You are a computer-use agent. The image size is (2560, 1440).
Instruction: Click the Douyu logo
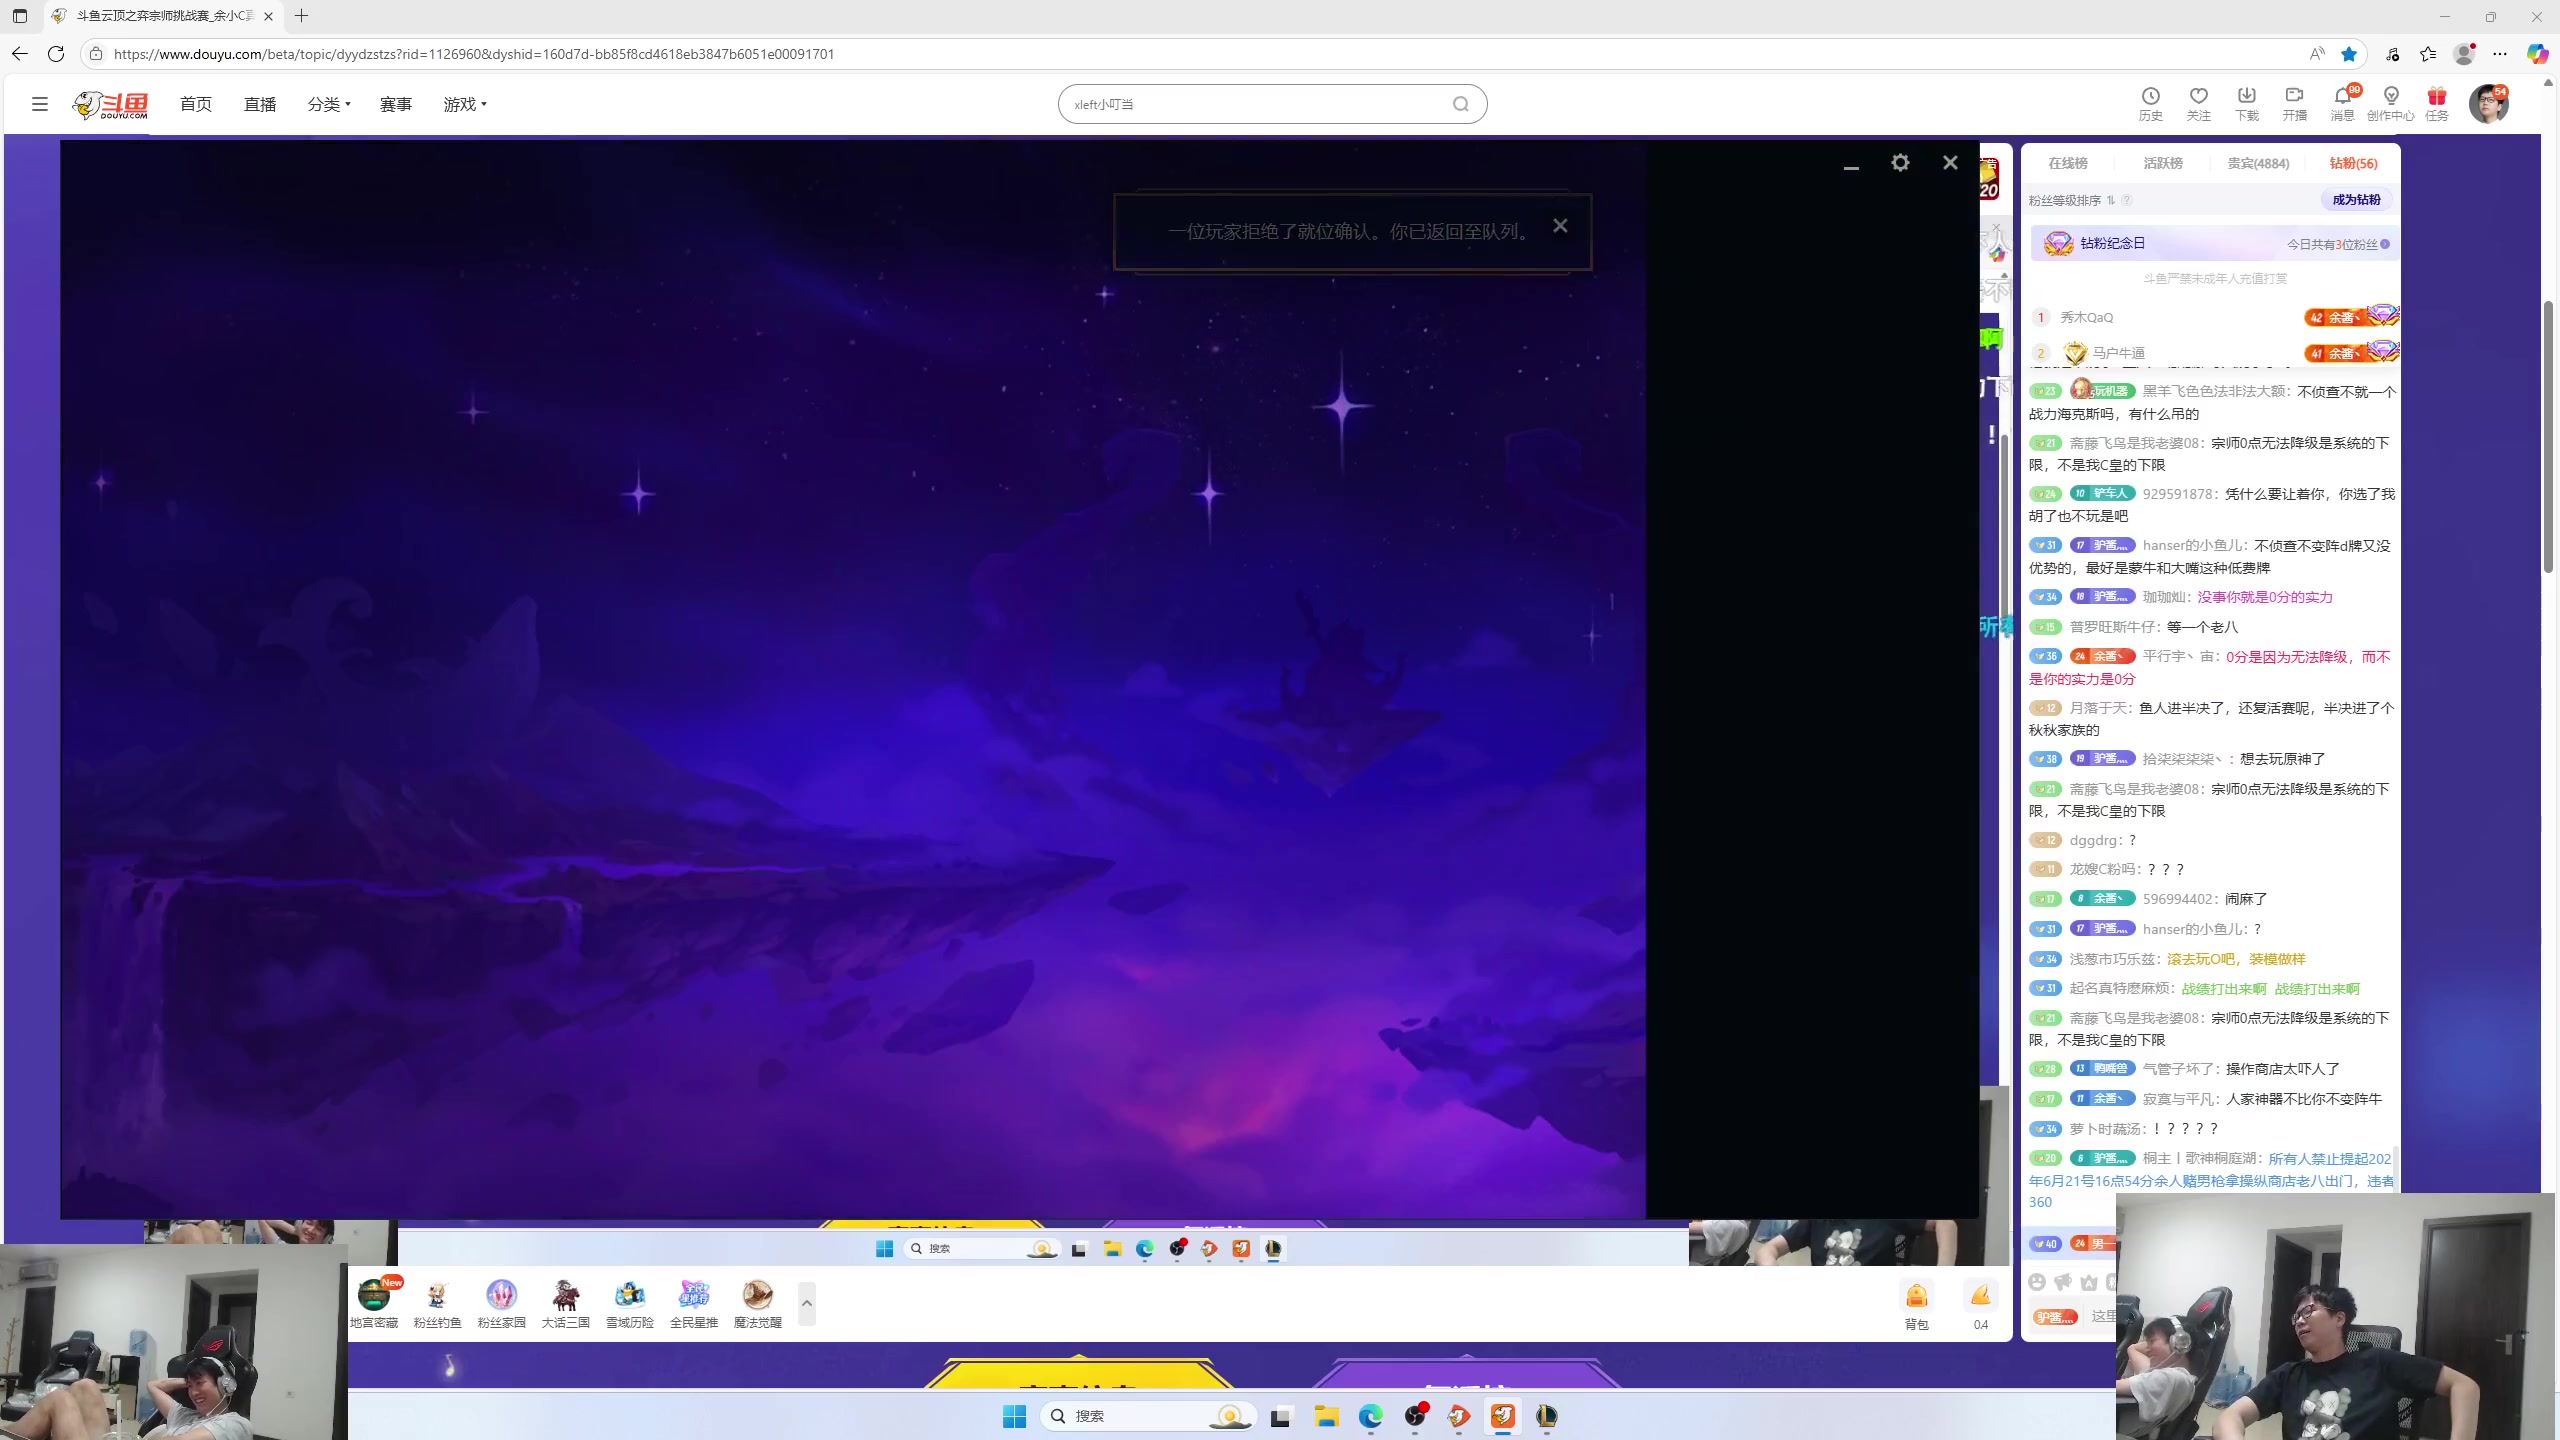(x=110, y=104)
